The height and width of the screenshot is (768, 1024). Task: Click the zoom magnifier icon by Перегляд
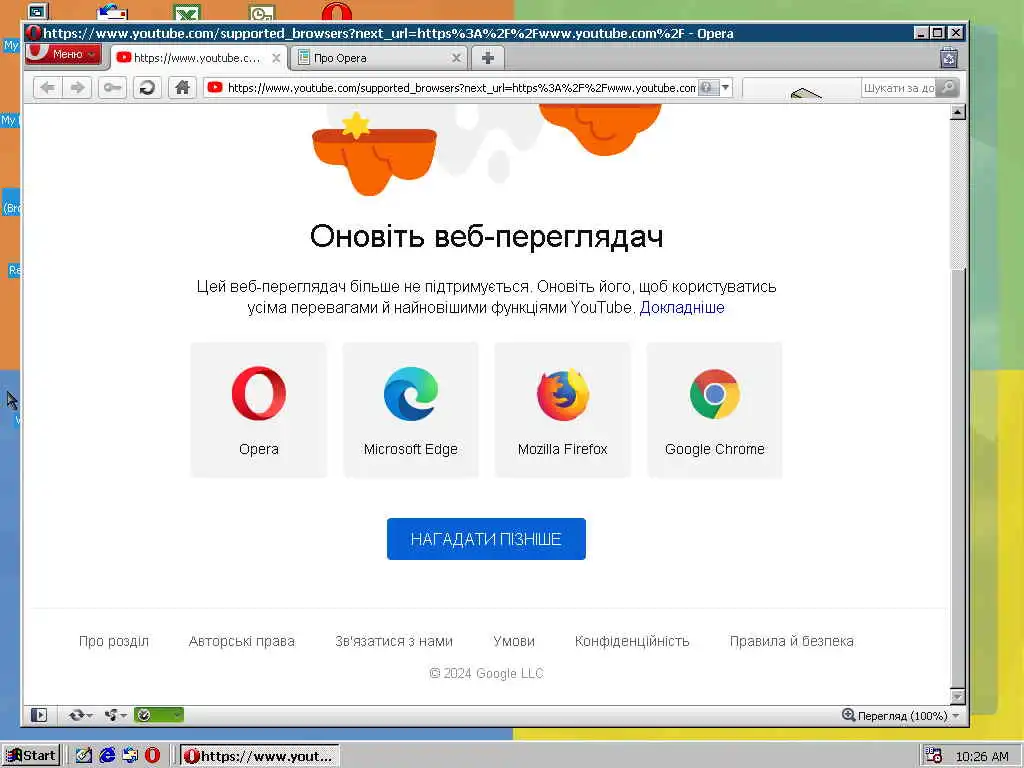coord(848,715)
